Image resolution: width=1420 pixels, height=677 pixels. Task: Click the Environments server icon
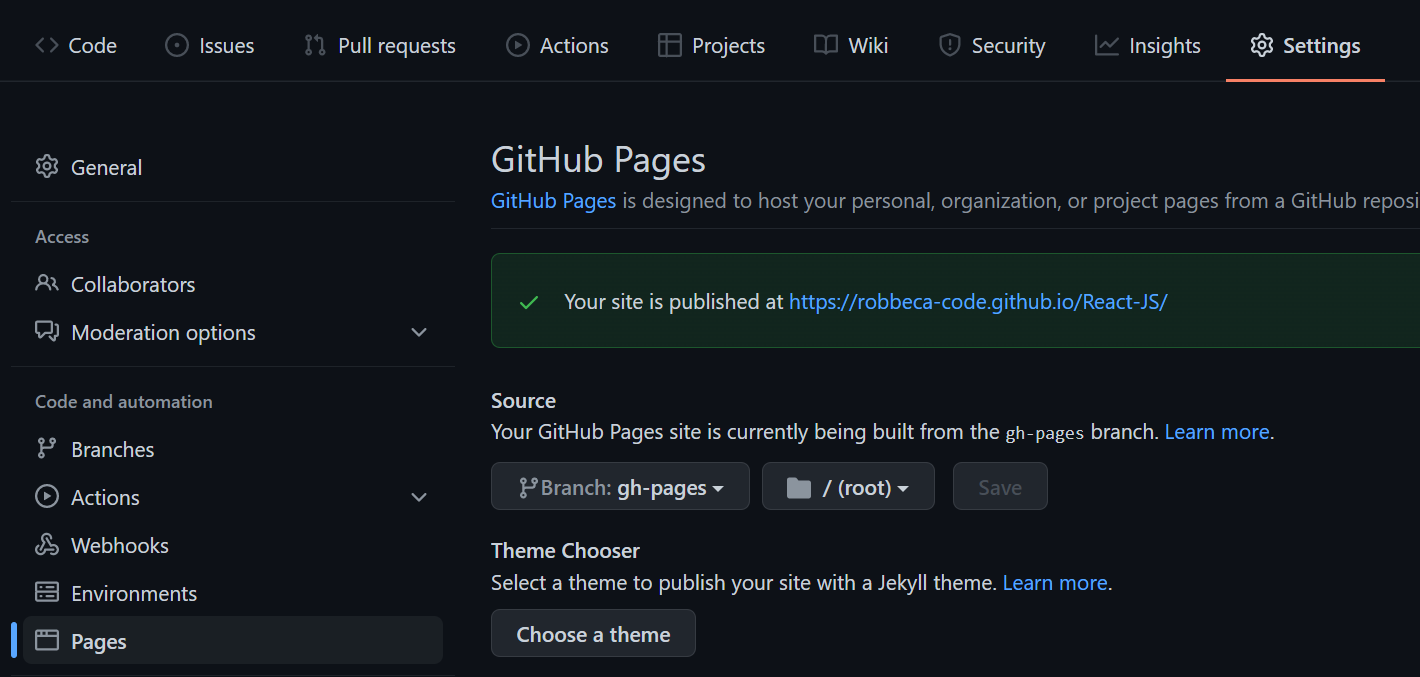tap(47, 592)
